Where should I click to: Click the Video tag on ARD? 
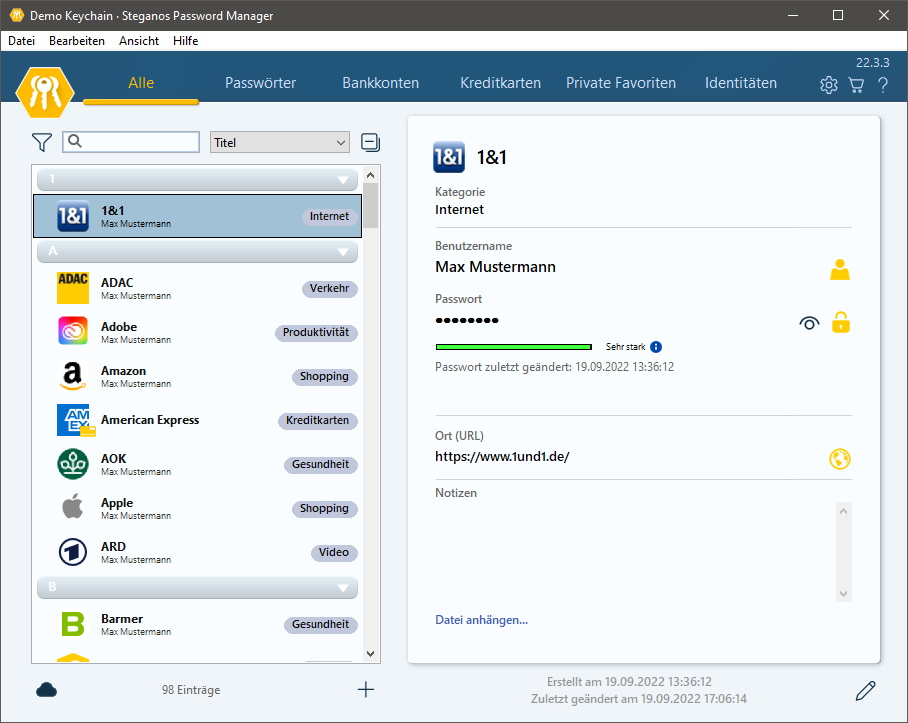point(334,552)
